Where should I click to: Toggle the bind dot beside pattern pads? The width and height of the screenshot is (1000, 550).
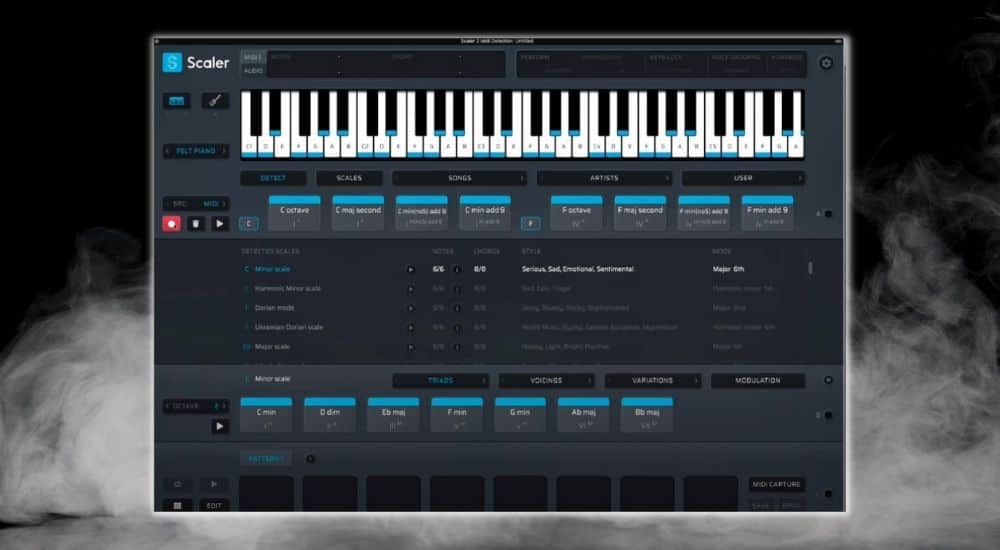(x=828, y=494)
